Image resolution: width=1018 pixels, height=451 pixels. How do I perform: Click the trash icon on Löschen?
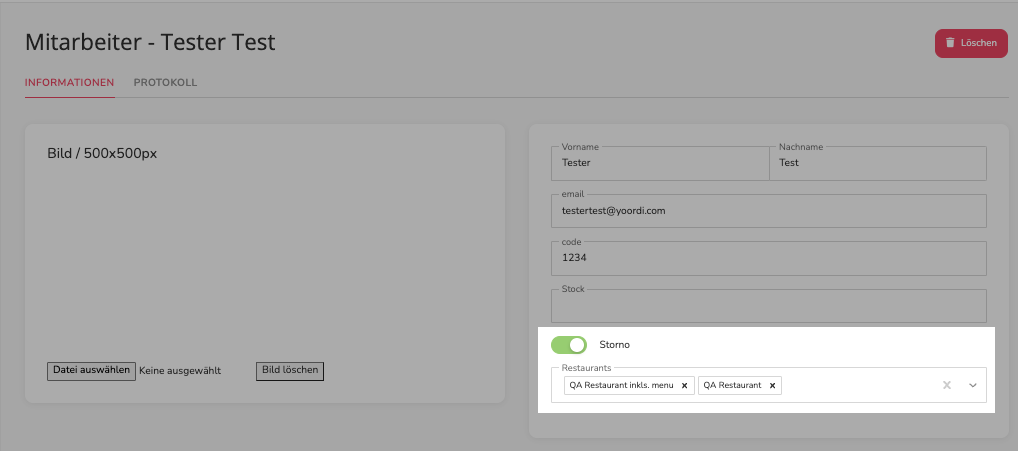(x=950, y=43)
